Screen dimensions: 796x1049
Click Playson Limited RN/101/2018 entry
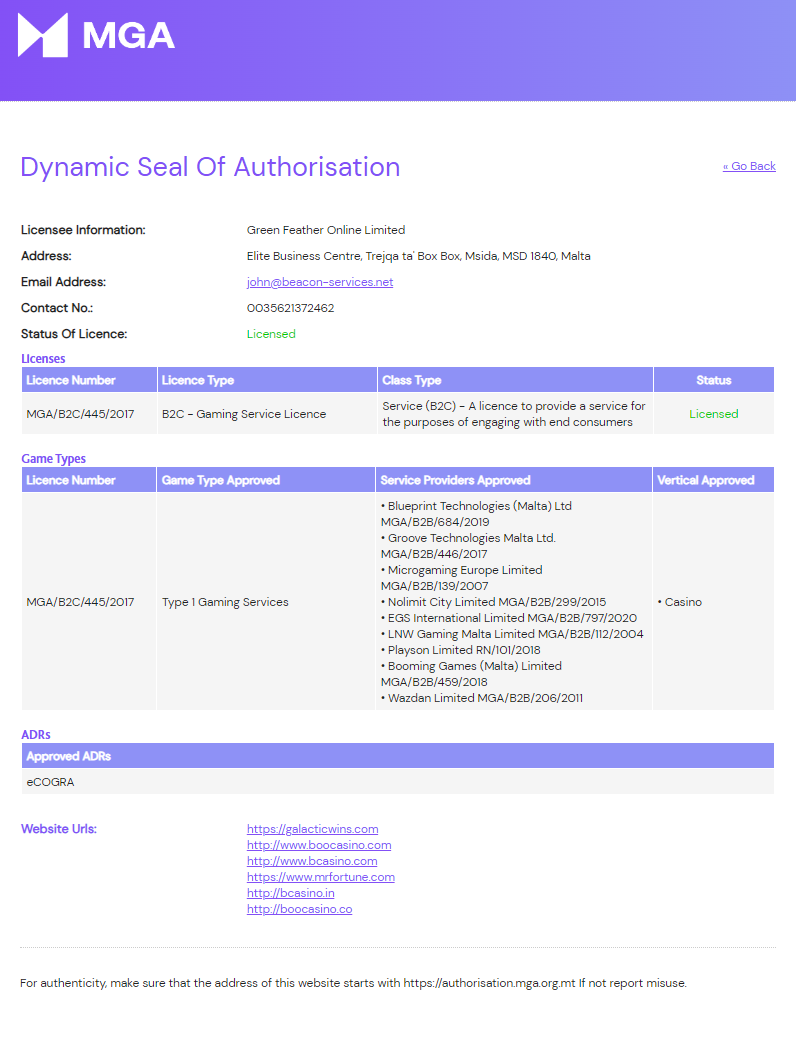[x=461, y=650]
